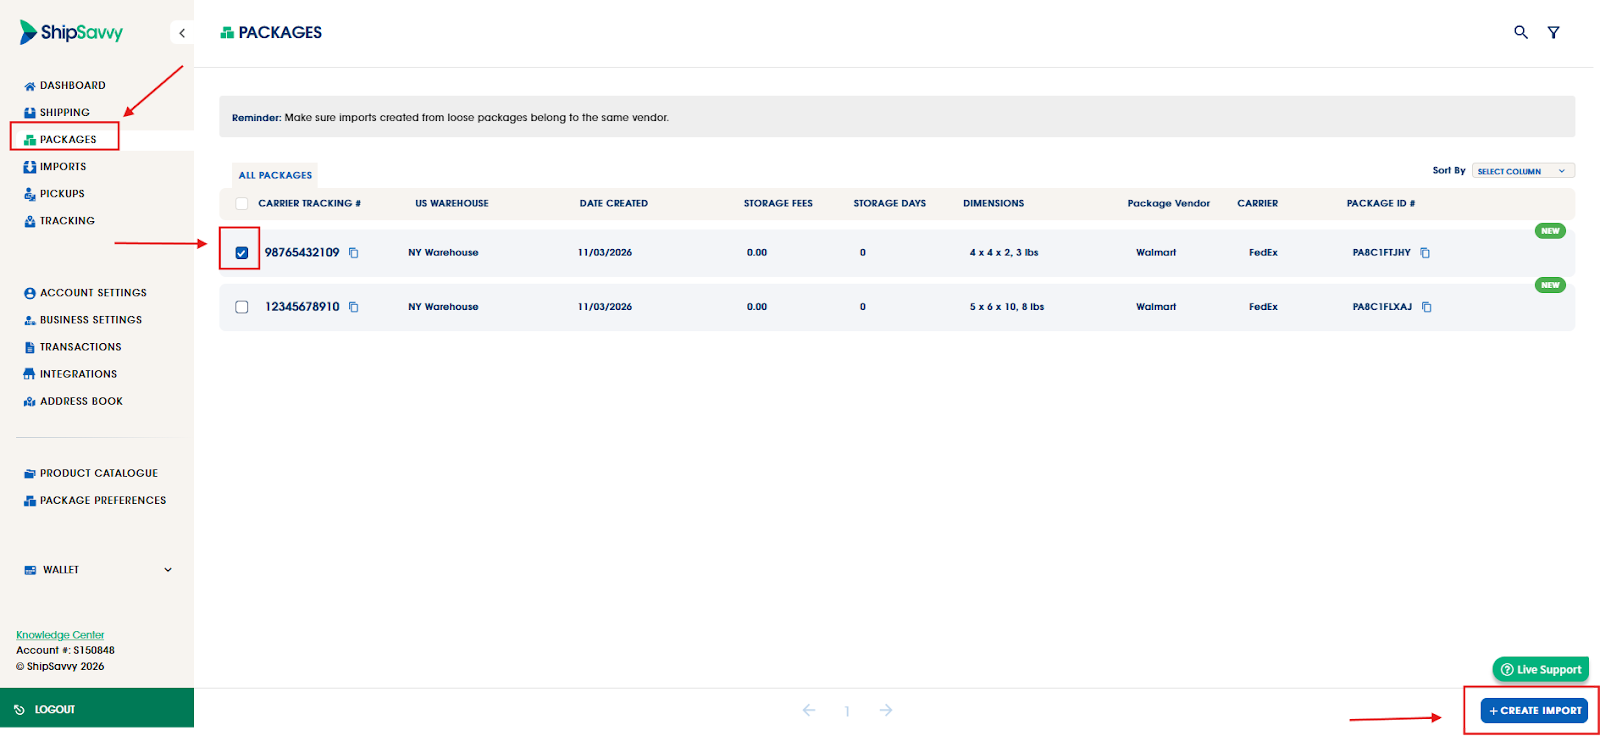Click dimensions 5 x 6 x 10, 8 lbs
The image size is (1600, 736).
tap(1007, 306)
